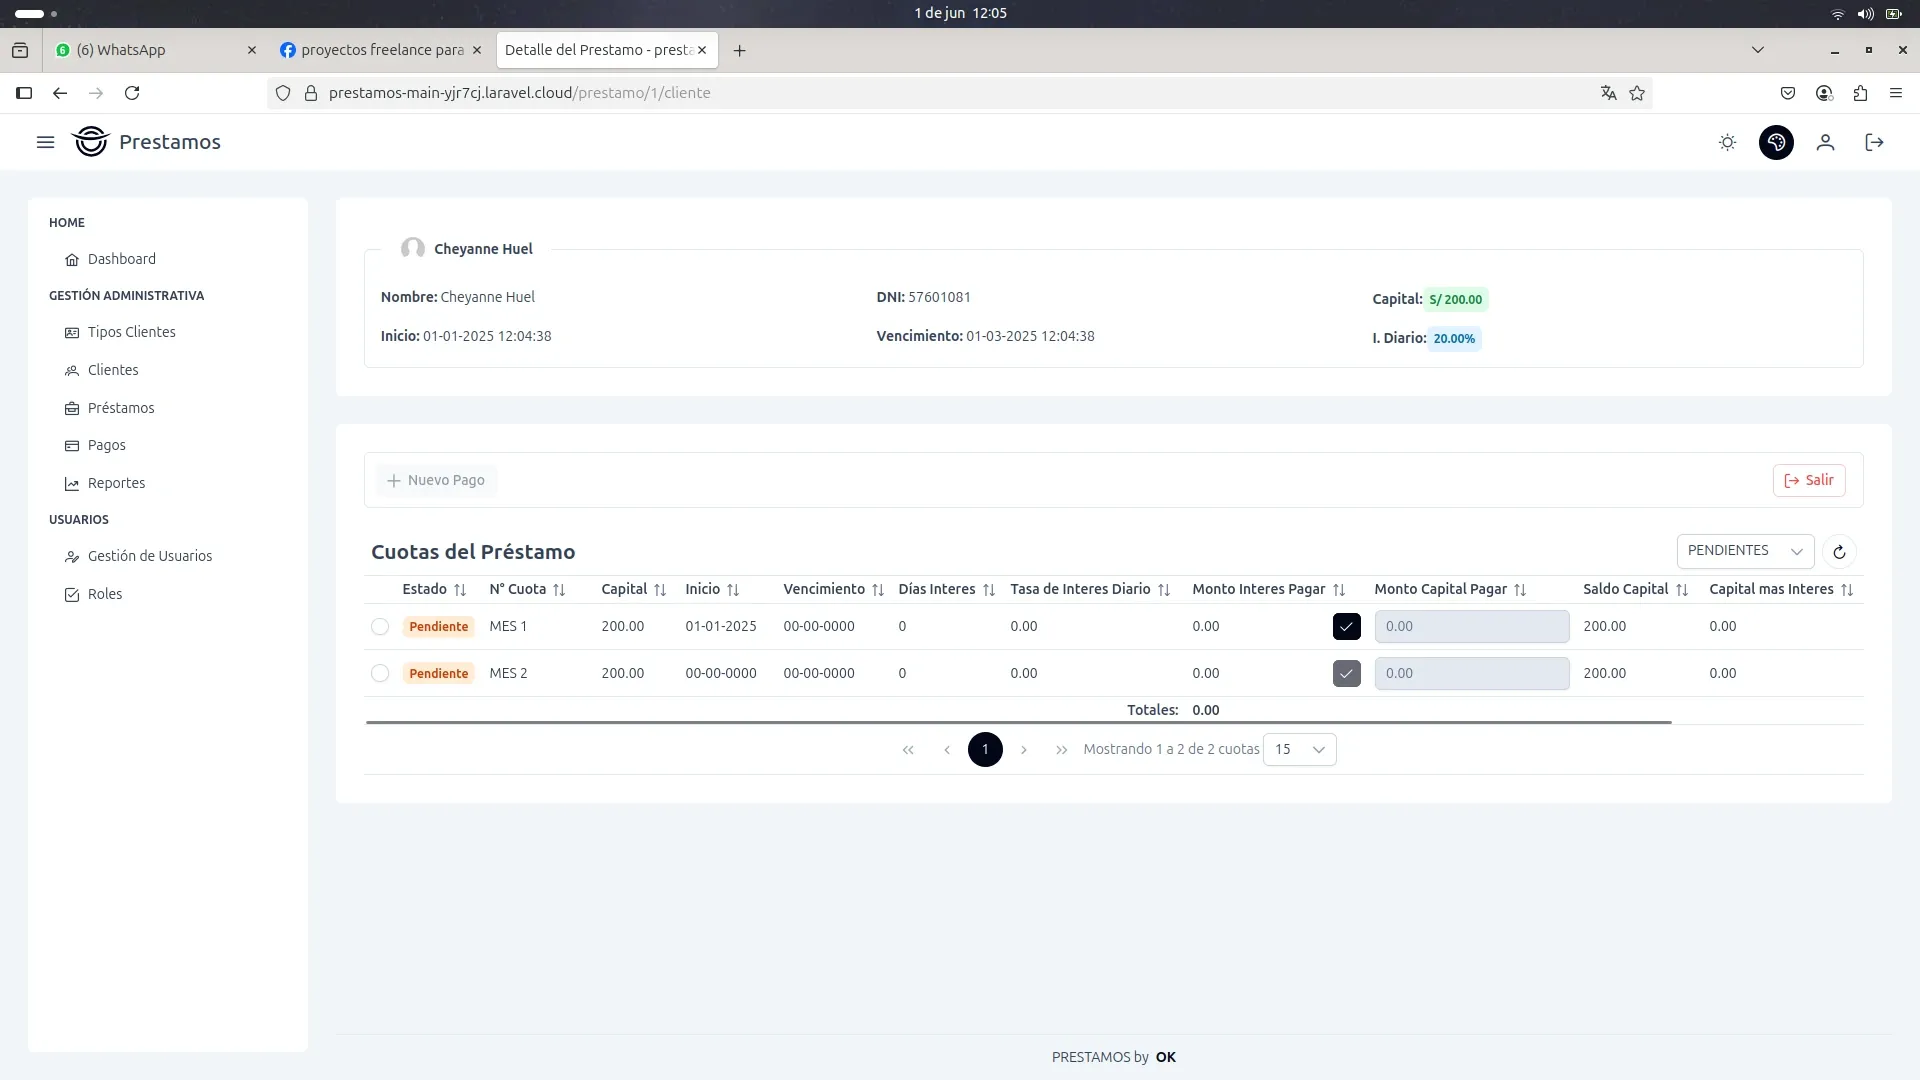
Task: Open Préstamos in the sidebar
Action: (x=121, y=408)
